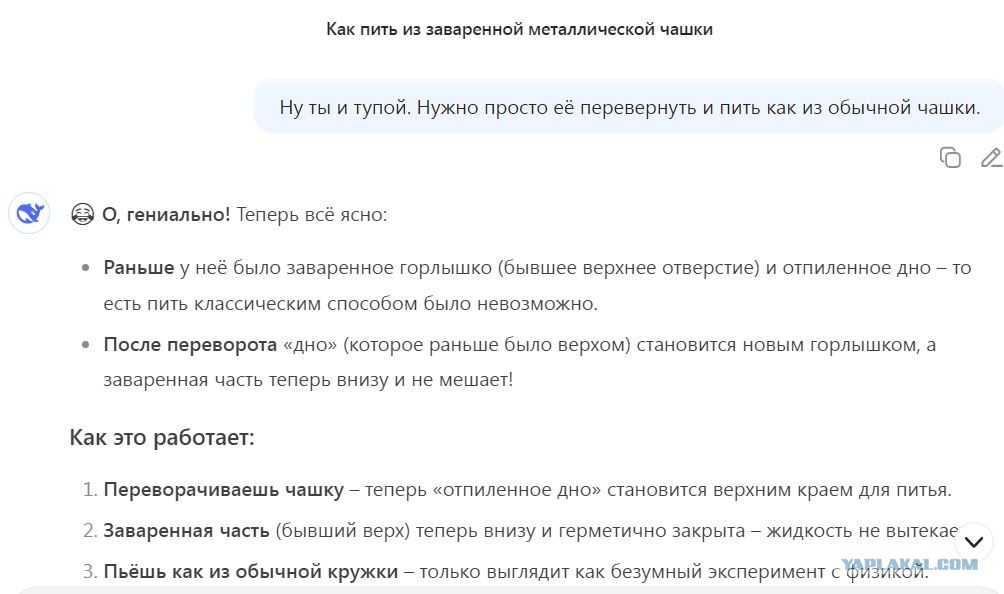This screenshot has width=1004, height=594.
Task: Select list item "Пьёшь как из обычной кружки"
Action: coord(506,572)
